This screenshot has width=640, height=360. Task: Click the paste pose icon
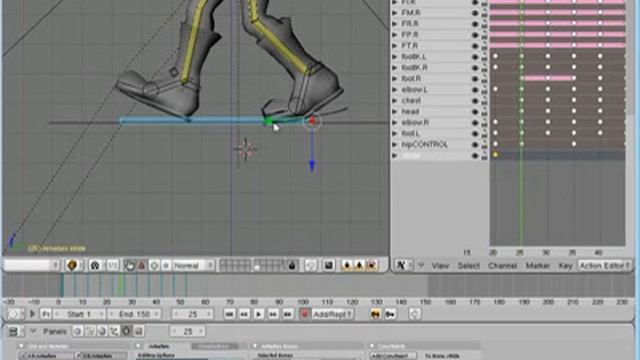[x=359, y=266]
